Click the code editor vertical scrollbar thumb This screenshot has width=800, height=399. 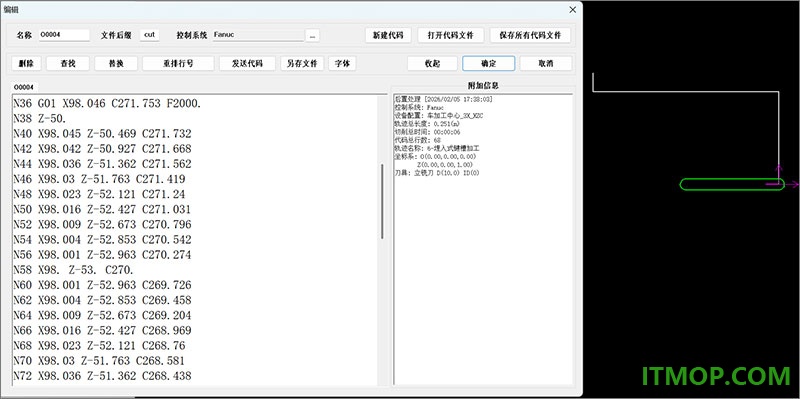pos(382,201)
